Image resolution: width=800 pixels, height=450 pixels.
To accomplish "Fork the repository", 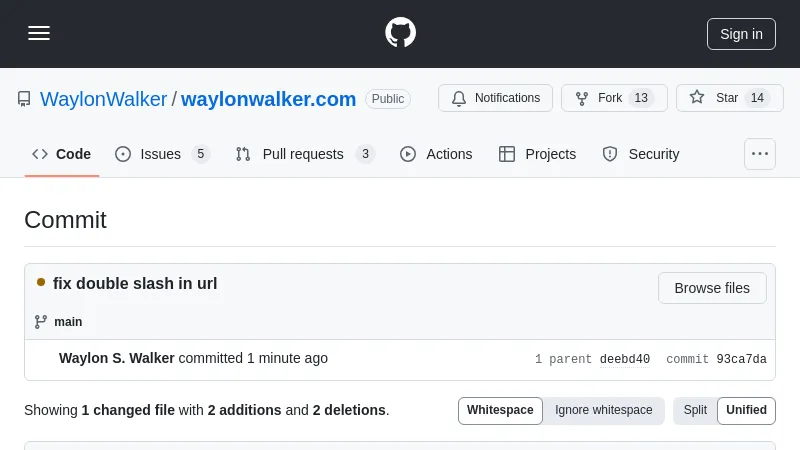I will 613,98.
